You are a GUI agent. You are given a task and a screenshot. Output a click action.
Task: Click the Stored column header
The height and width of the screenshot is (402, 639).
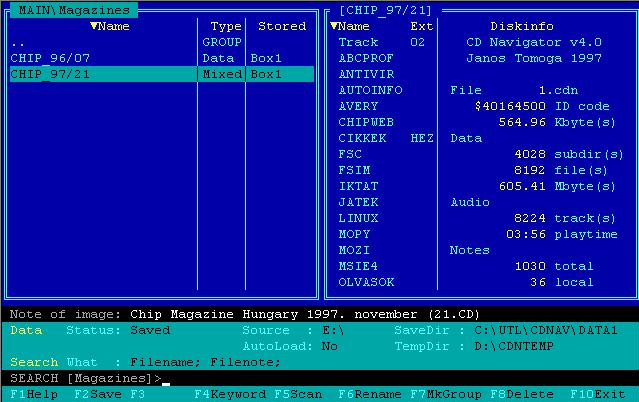click(282, 27)
